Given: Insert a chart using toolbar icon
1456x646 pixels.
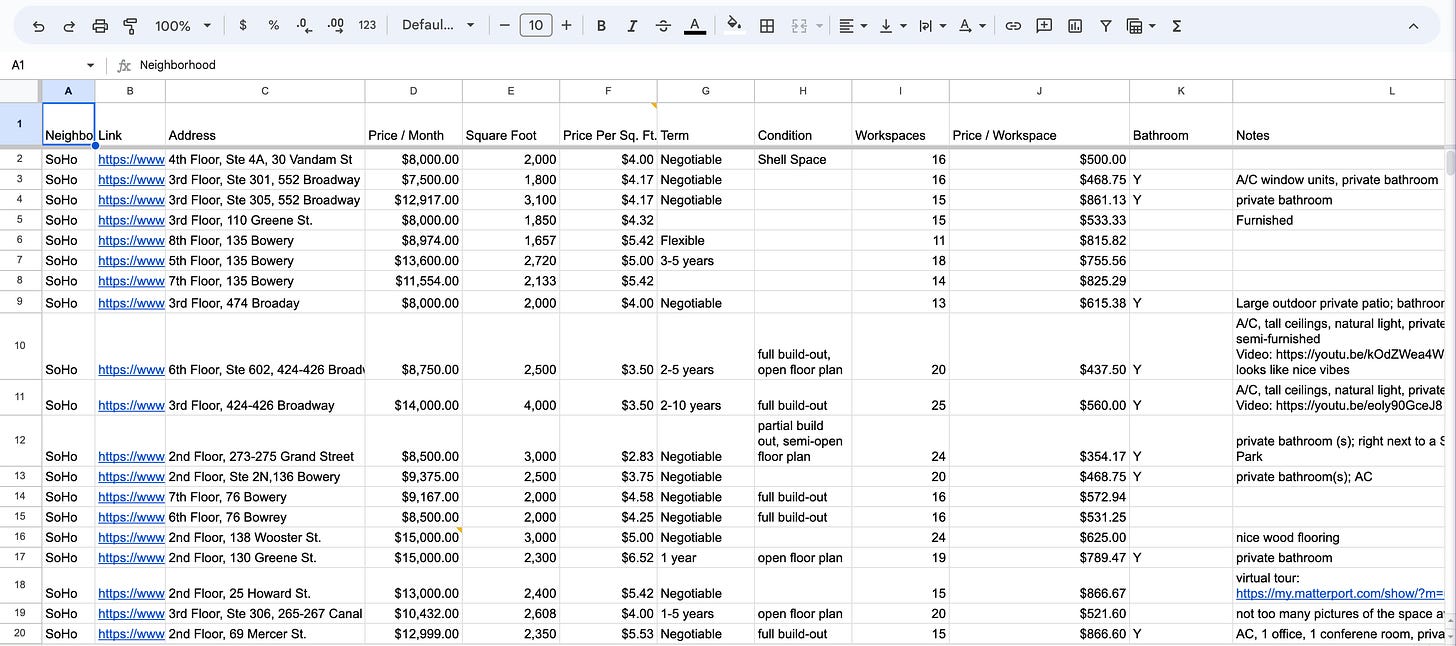Looking at the screenshot, I should [1075, 26].
